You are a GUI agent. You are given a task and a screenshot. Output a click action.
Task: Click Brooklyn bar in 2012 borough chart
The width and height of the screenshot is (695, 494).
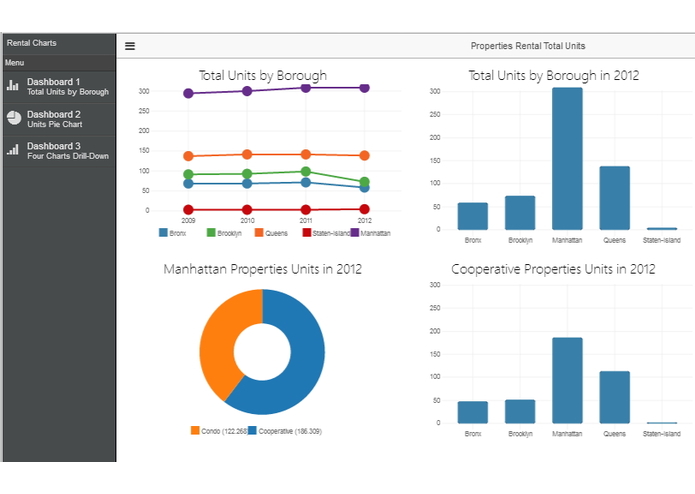(x=520, y=213)
